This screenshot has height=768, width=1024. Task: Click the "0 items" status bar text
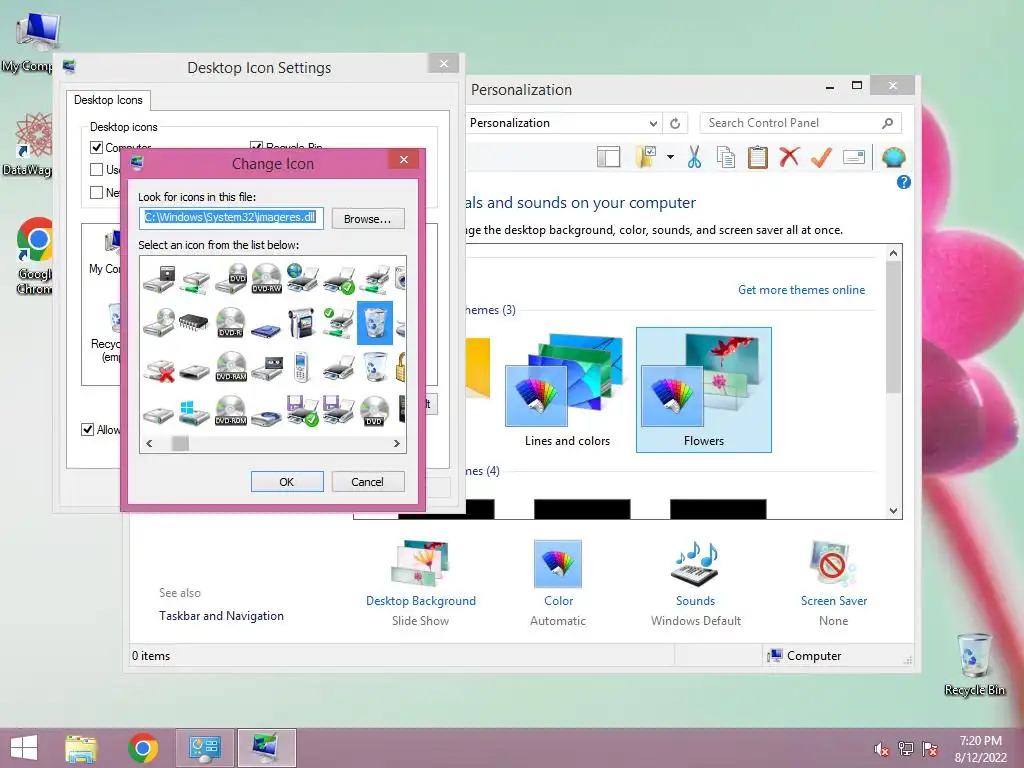click(x=151, y=656)
